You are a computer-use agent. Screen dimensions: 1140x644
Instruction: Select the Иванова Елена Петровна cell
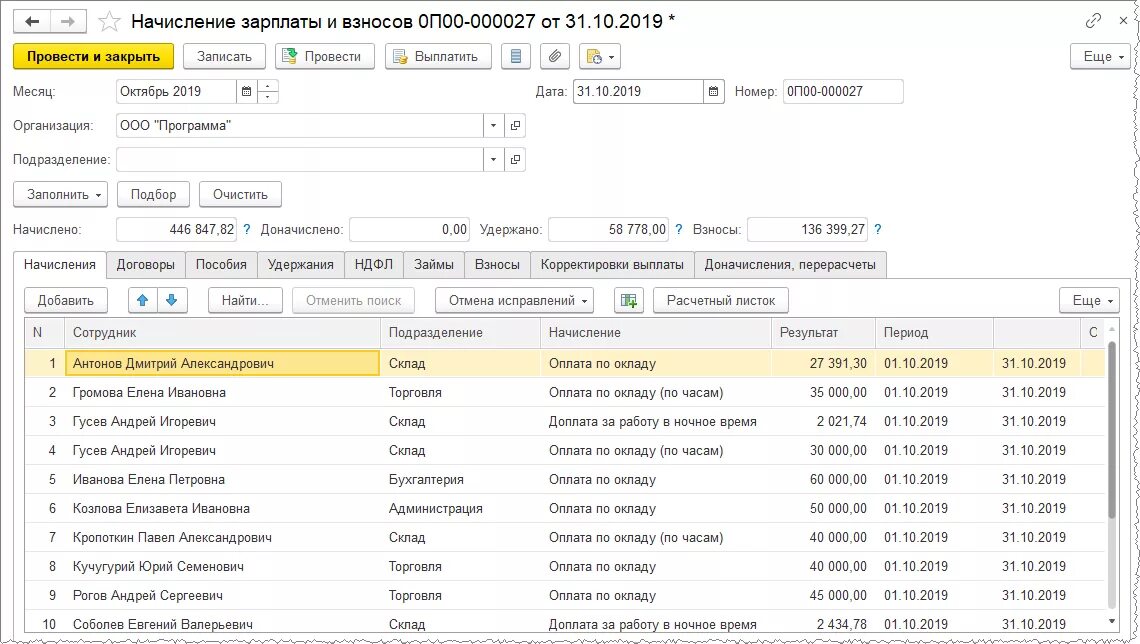222,480
